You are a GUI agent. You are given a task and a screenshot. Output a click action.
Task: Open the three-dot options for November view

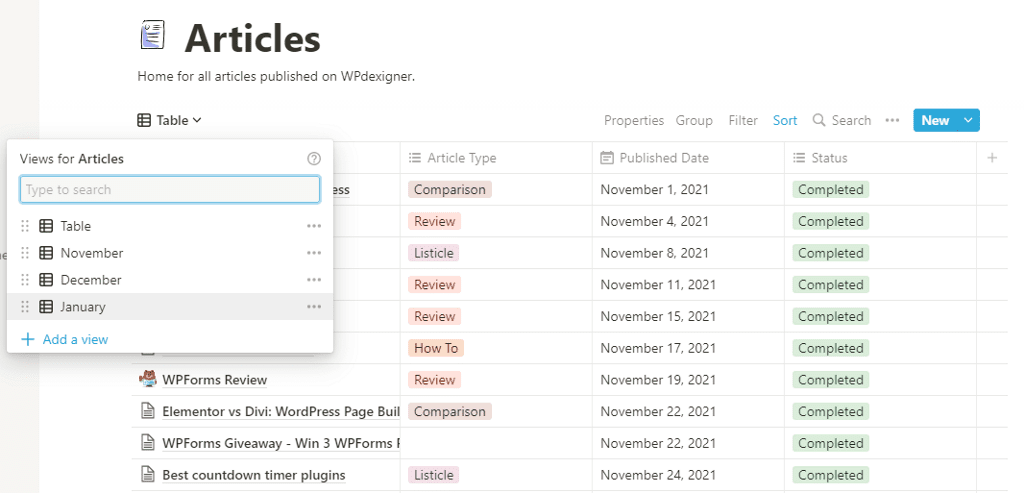pyautogui.click(x=314, y=253)
